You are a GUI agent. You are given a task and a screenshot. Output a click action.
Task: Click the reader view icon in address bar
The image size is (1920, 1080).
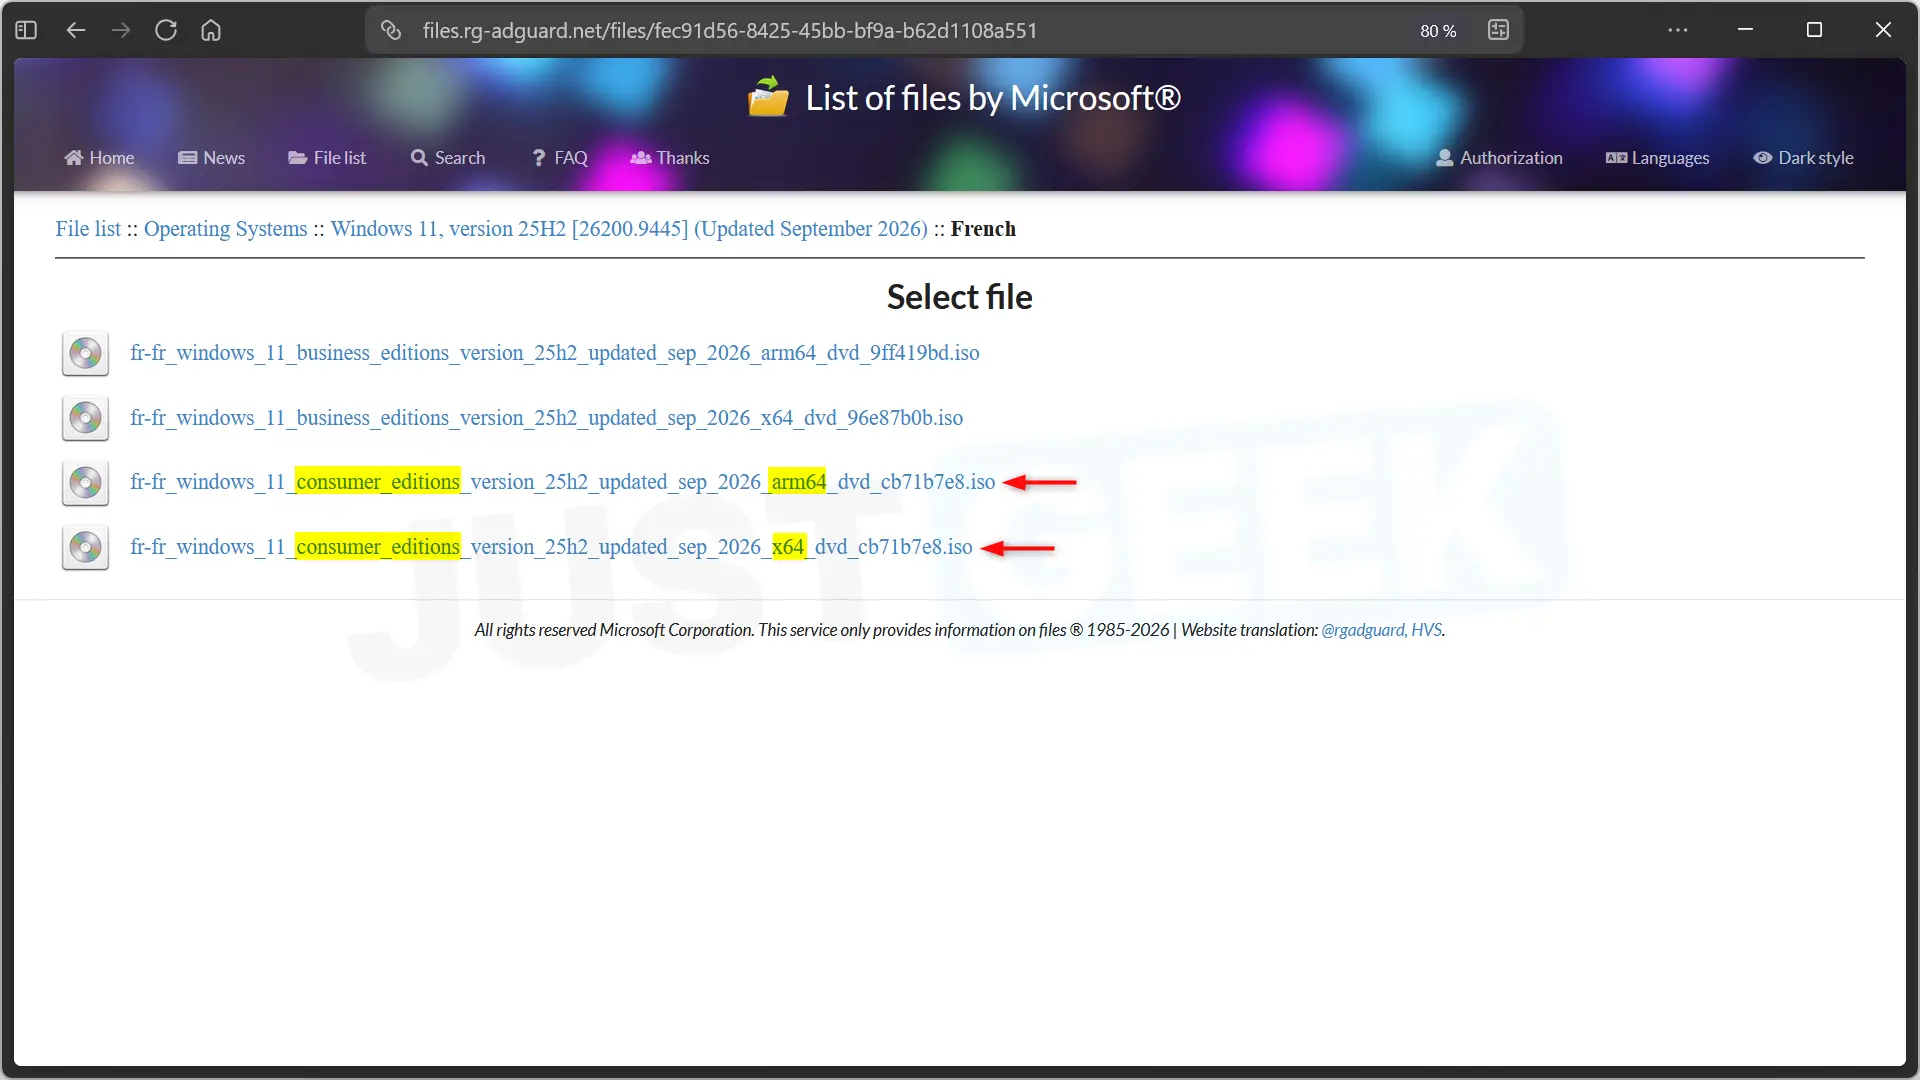pos(1498,30)
